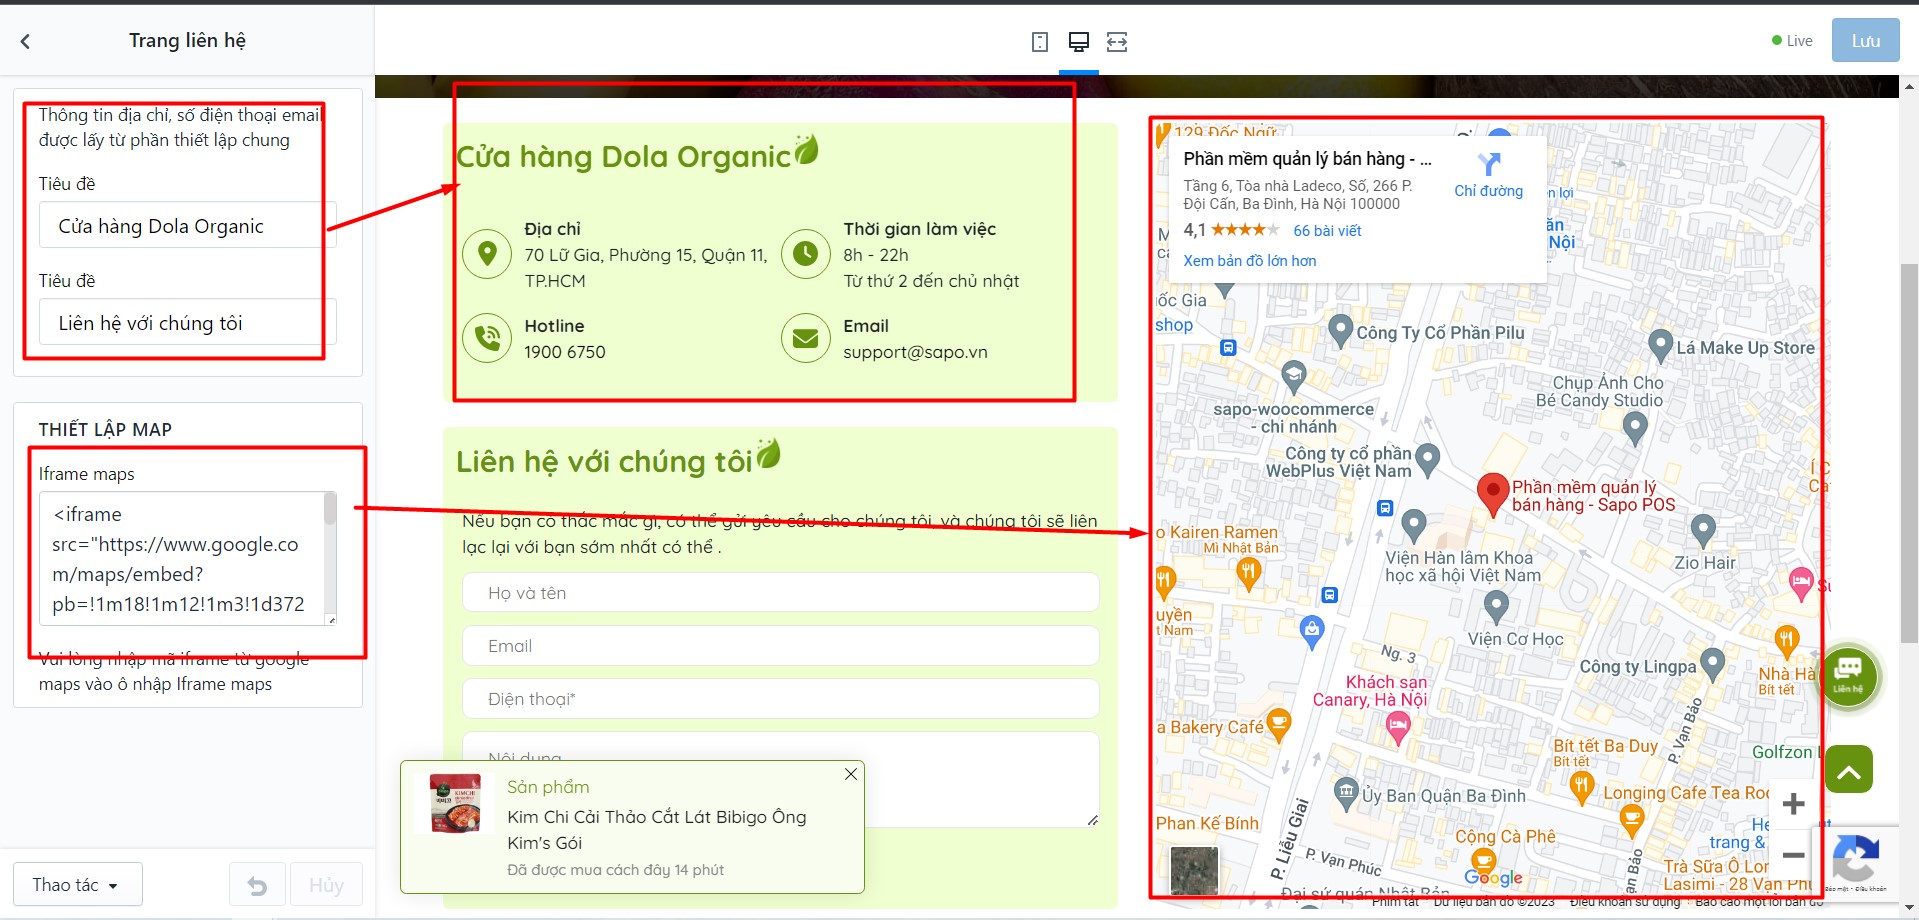Edit the 'Cửa hàng Dola Organic' title field
Image resolution: width=1919 pixels, height=920 pixels.
(x=187, y=226)
